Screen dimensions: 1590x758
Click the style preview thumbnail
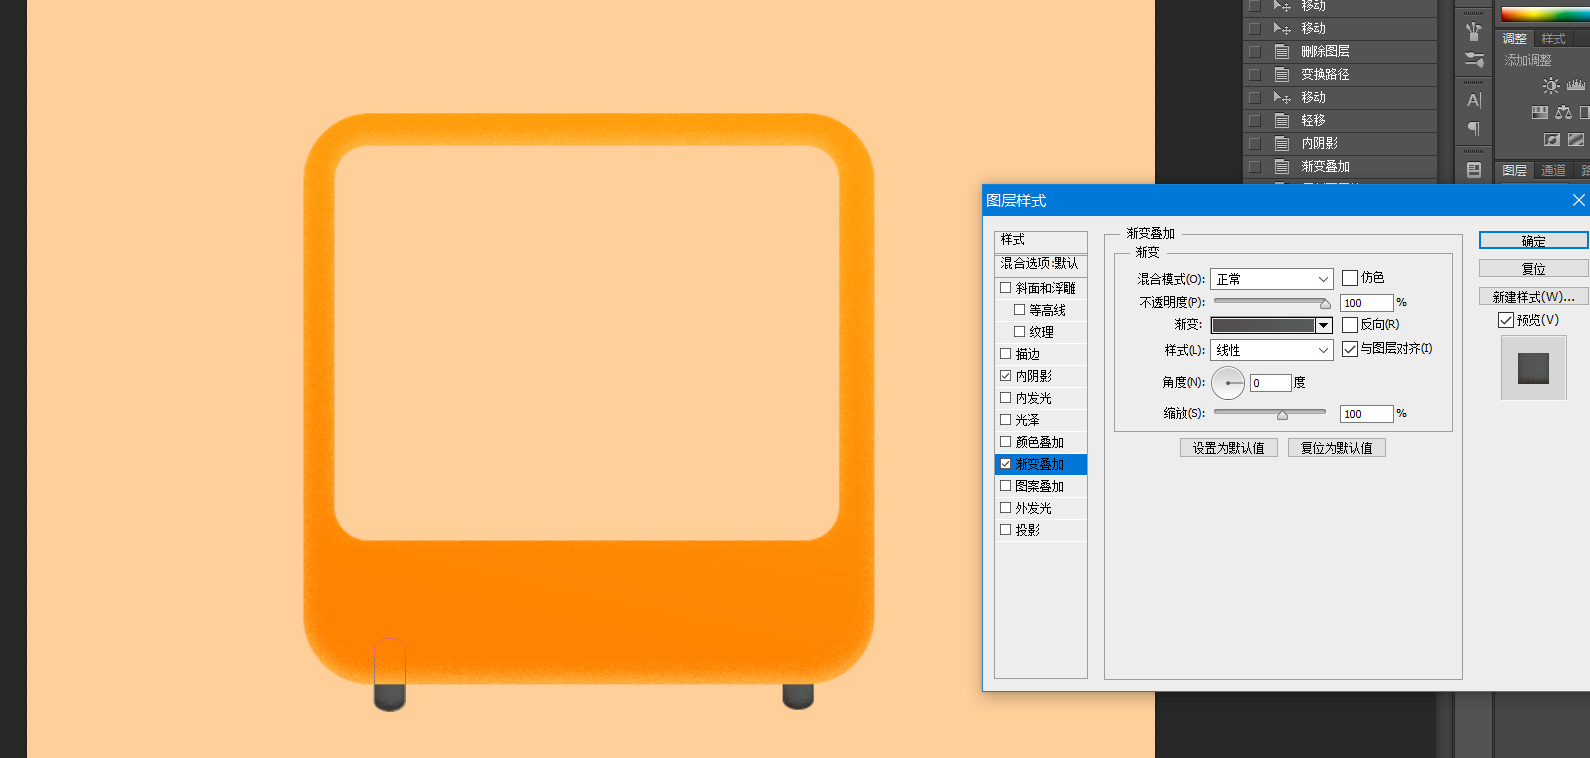1534,368
